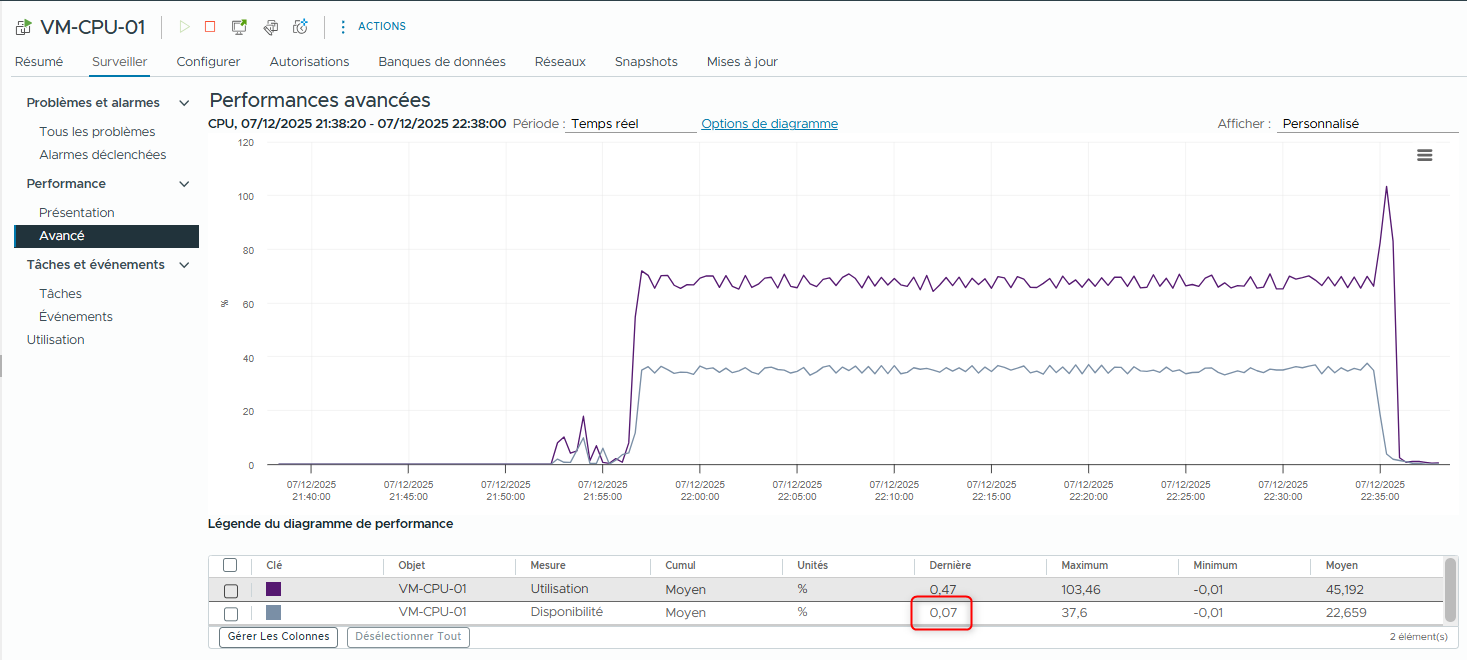Click the purple Utilisation color swatch
Image resolution: width=1467 pixels, height=660 pixels.
point(273,589)
